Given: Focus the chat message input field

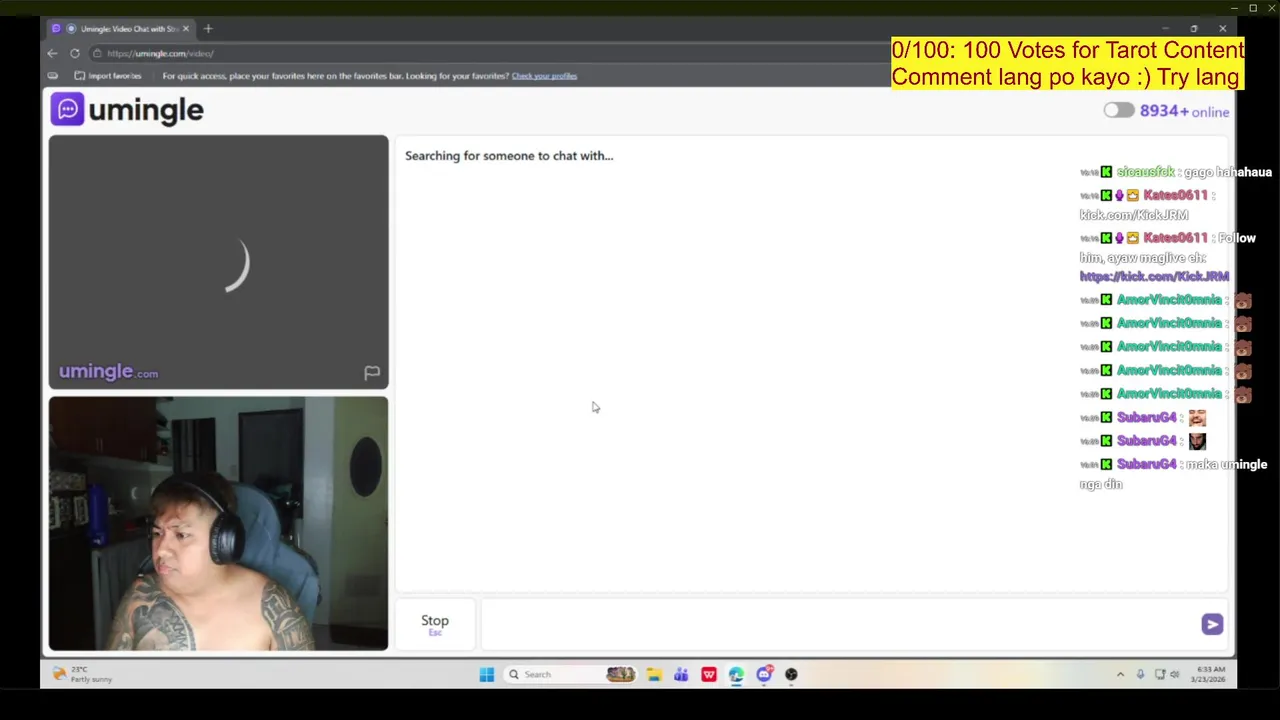Looking at the screenshot, I should (840, 624).
